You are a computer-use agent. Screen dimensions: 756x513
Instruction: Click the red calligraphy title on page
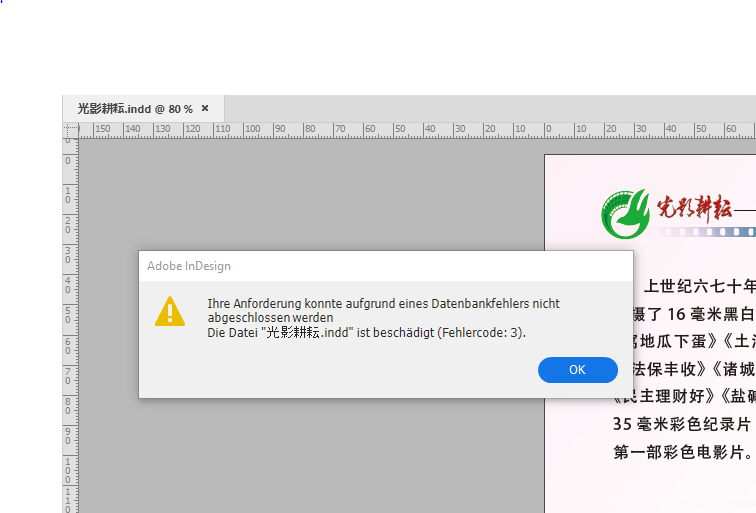pos(694,208)
